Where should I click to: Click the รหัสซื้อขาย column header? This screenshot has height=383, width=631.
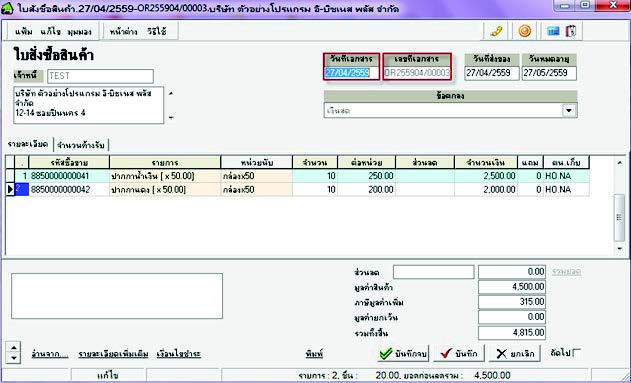click(x=69, y=162)
